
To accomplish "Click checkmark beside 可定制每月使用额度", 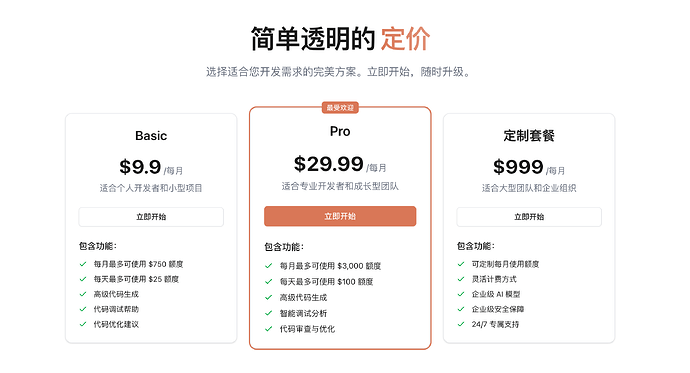I will tap(461, 264).
